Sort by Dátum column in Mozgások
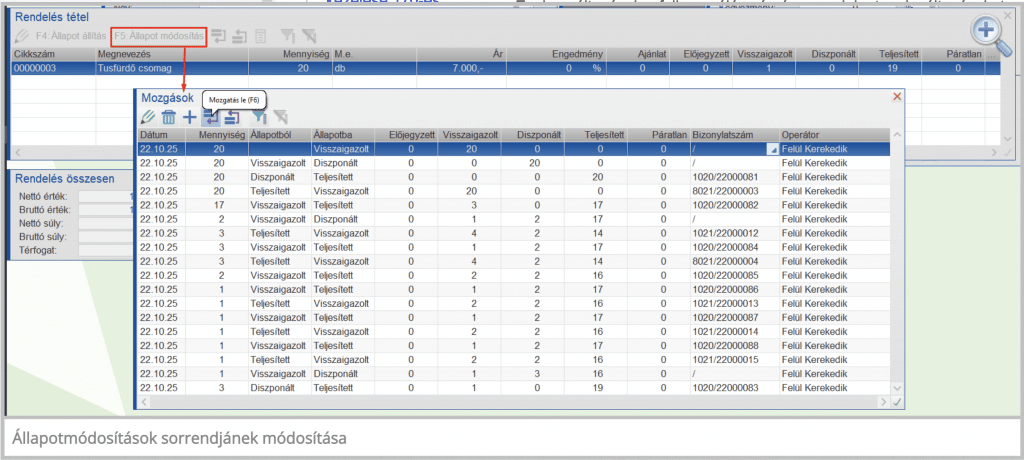1024x460 pixels. 161,135
